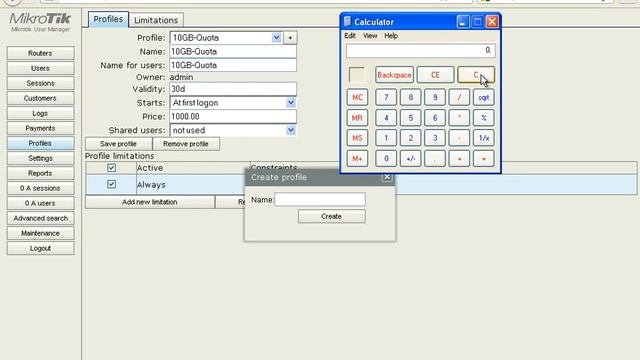Toggle checkbox on the Always limitation row
The image size is (640, 360).
pyautogui.click(x=111, y=184)
